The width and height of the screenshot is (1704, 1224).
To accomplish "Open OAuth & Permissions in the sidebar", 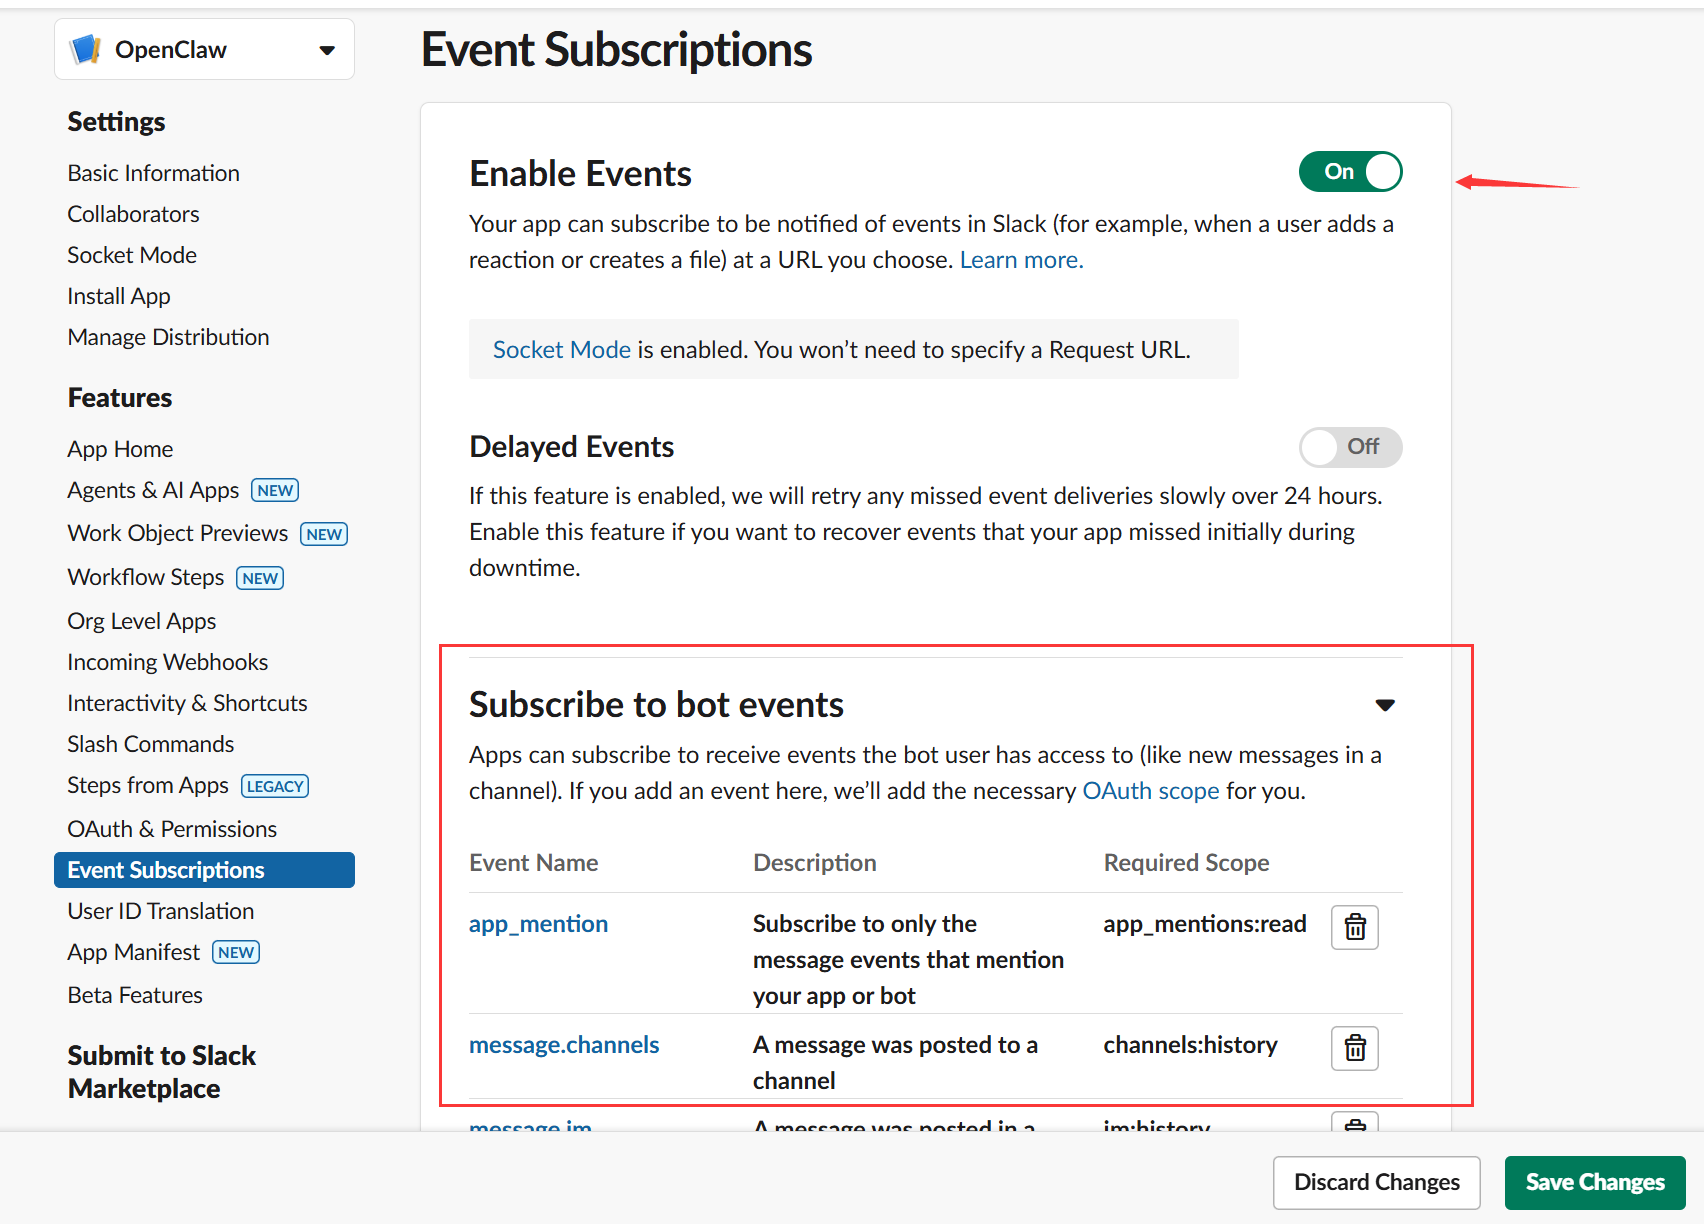I will pos(172,829).
